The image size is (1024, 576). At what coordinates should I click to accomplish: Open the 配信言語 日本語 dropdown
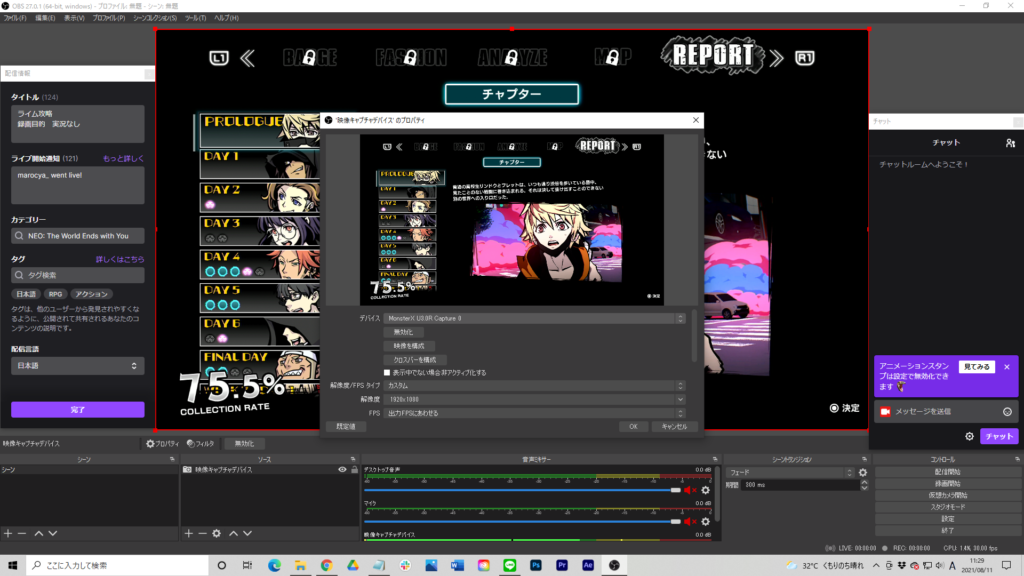pyautogui.click(x=78, y=366)
